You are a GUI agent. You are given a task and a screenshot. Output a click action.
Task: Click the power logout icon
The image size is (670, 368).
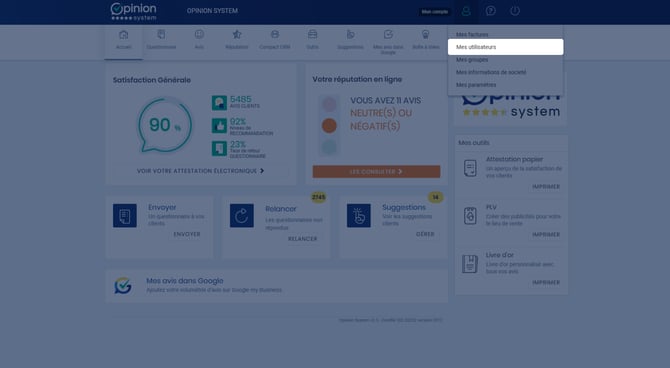[515, 11]
